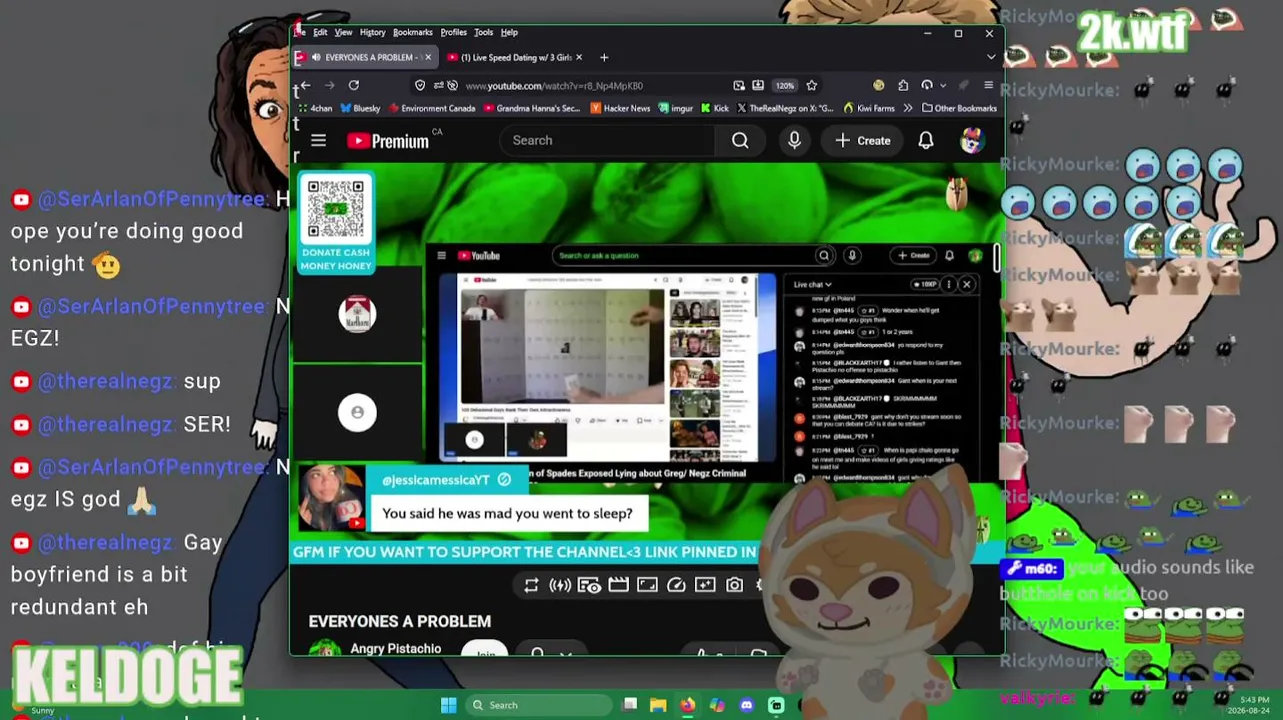The width and height of the screenshot is (1283, 720).
Task: Close the EVERYONES A PROBLEM tab
Action: 427,57
